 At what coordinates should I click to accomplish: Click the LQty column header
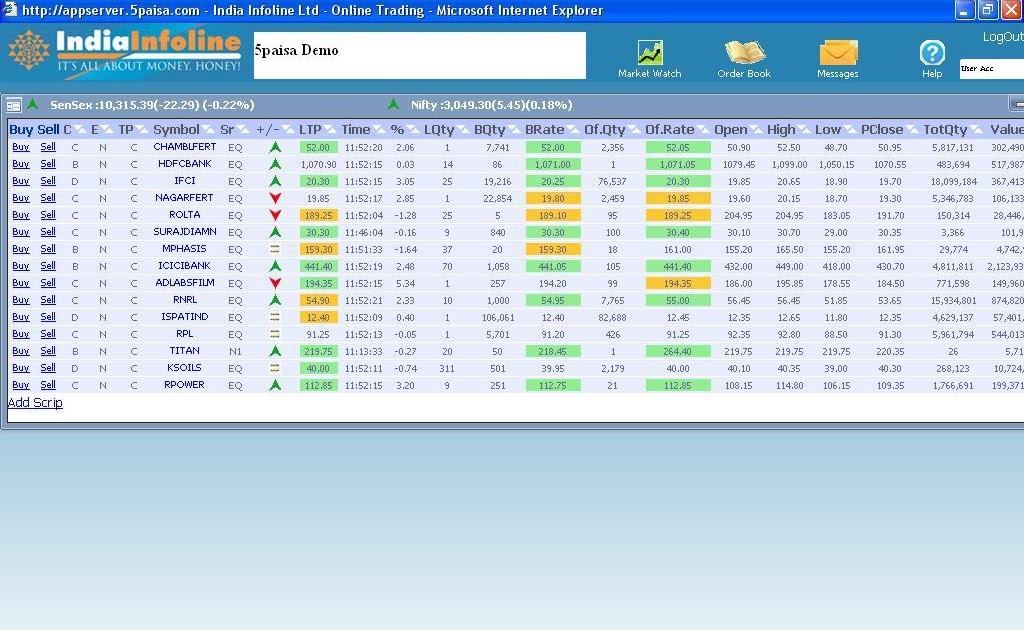439,129
